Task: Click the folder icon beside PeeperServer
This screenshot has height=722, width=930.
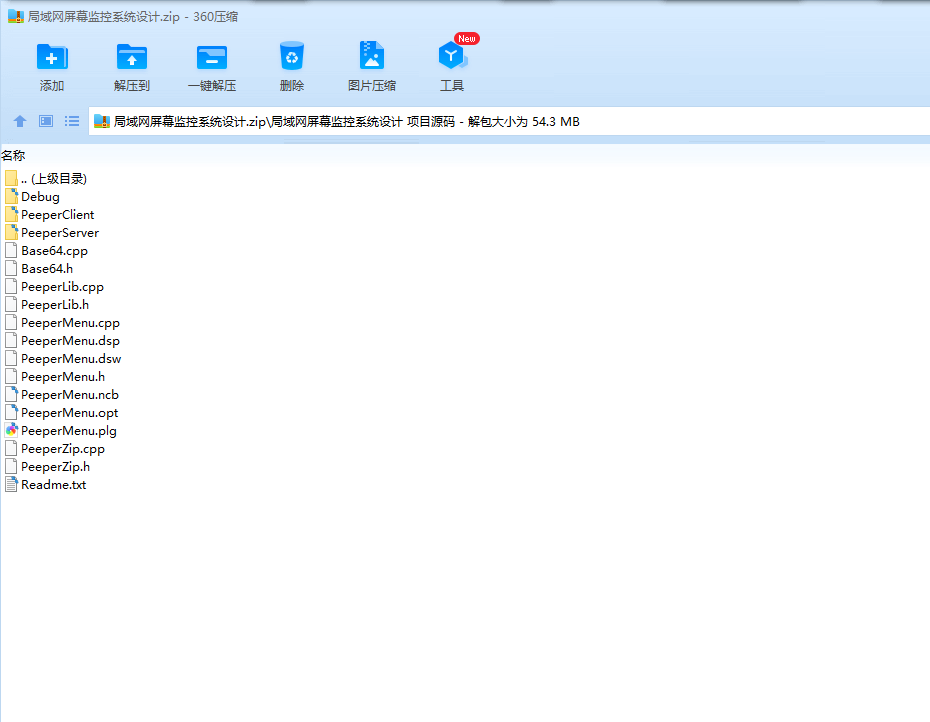Action: click(11, 232)
